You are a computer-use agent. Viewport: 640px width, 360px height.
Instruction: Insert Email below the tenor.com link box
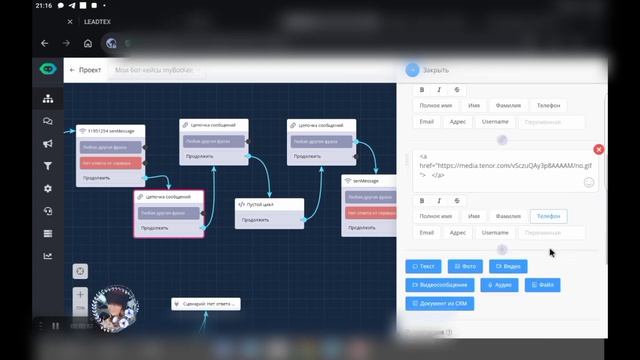point(427,233)
